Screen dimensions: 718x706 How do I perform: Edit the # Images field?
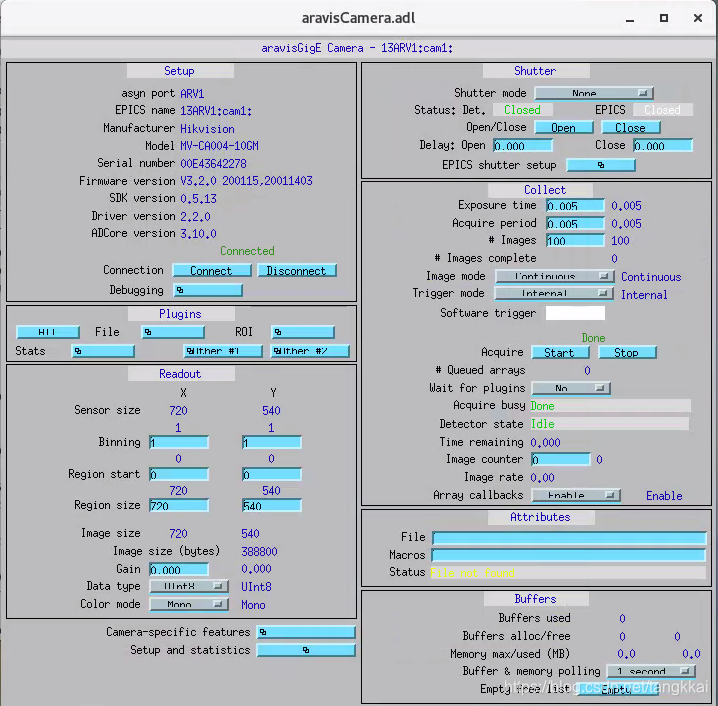click(575, 241)
